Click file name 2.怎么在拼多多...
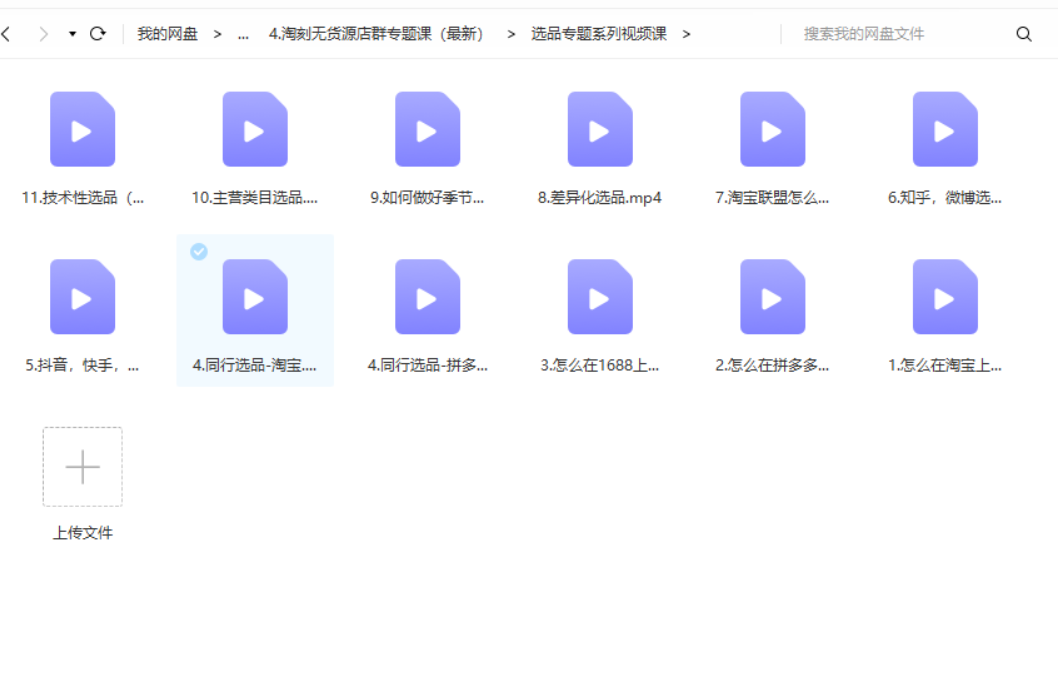1058x687 pixels. tap(772, 366)
